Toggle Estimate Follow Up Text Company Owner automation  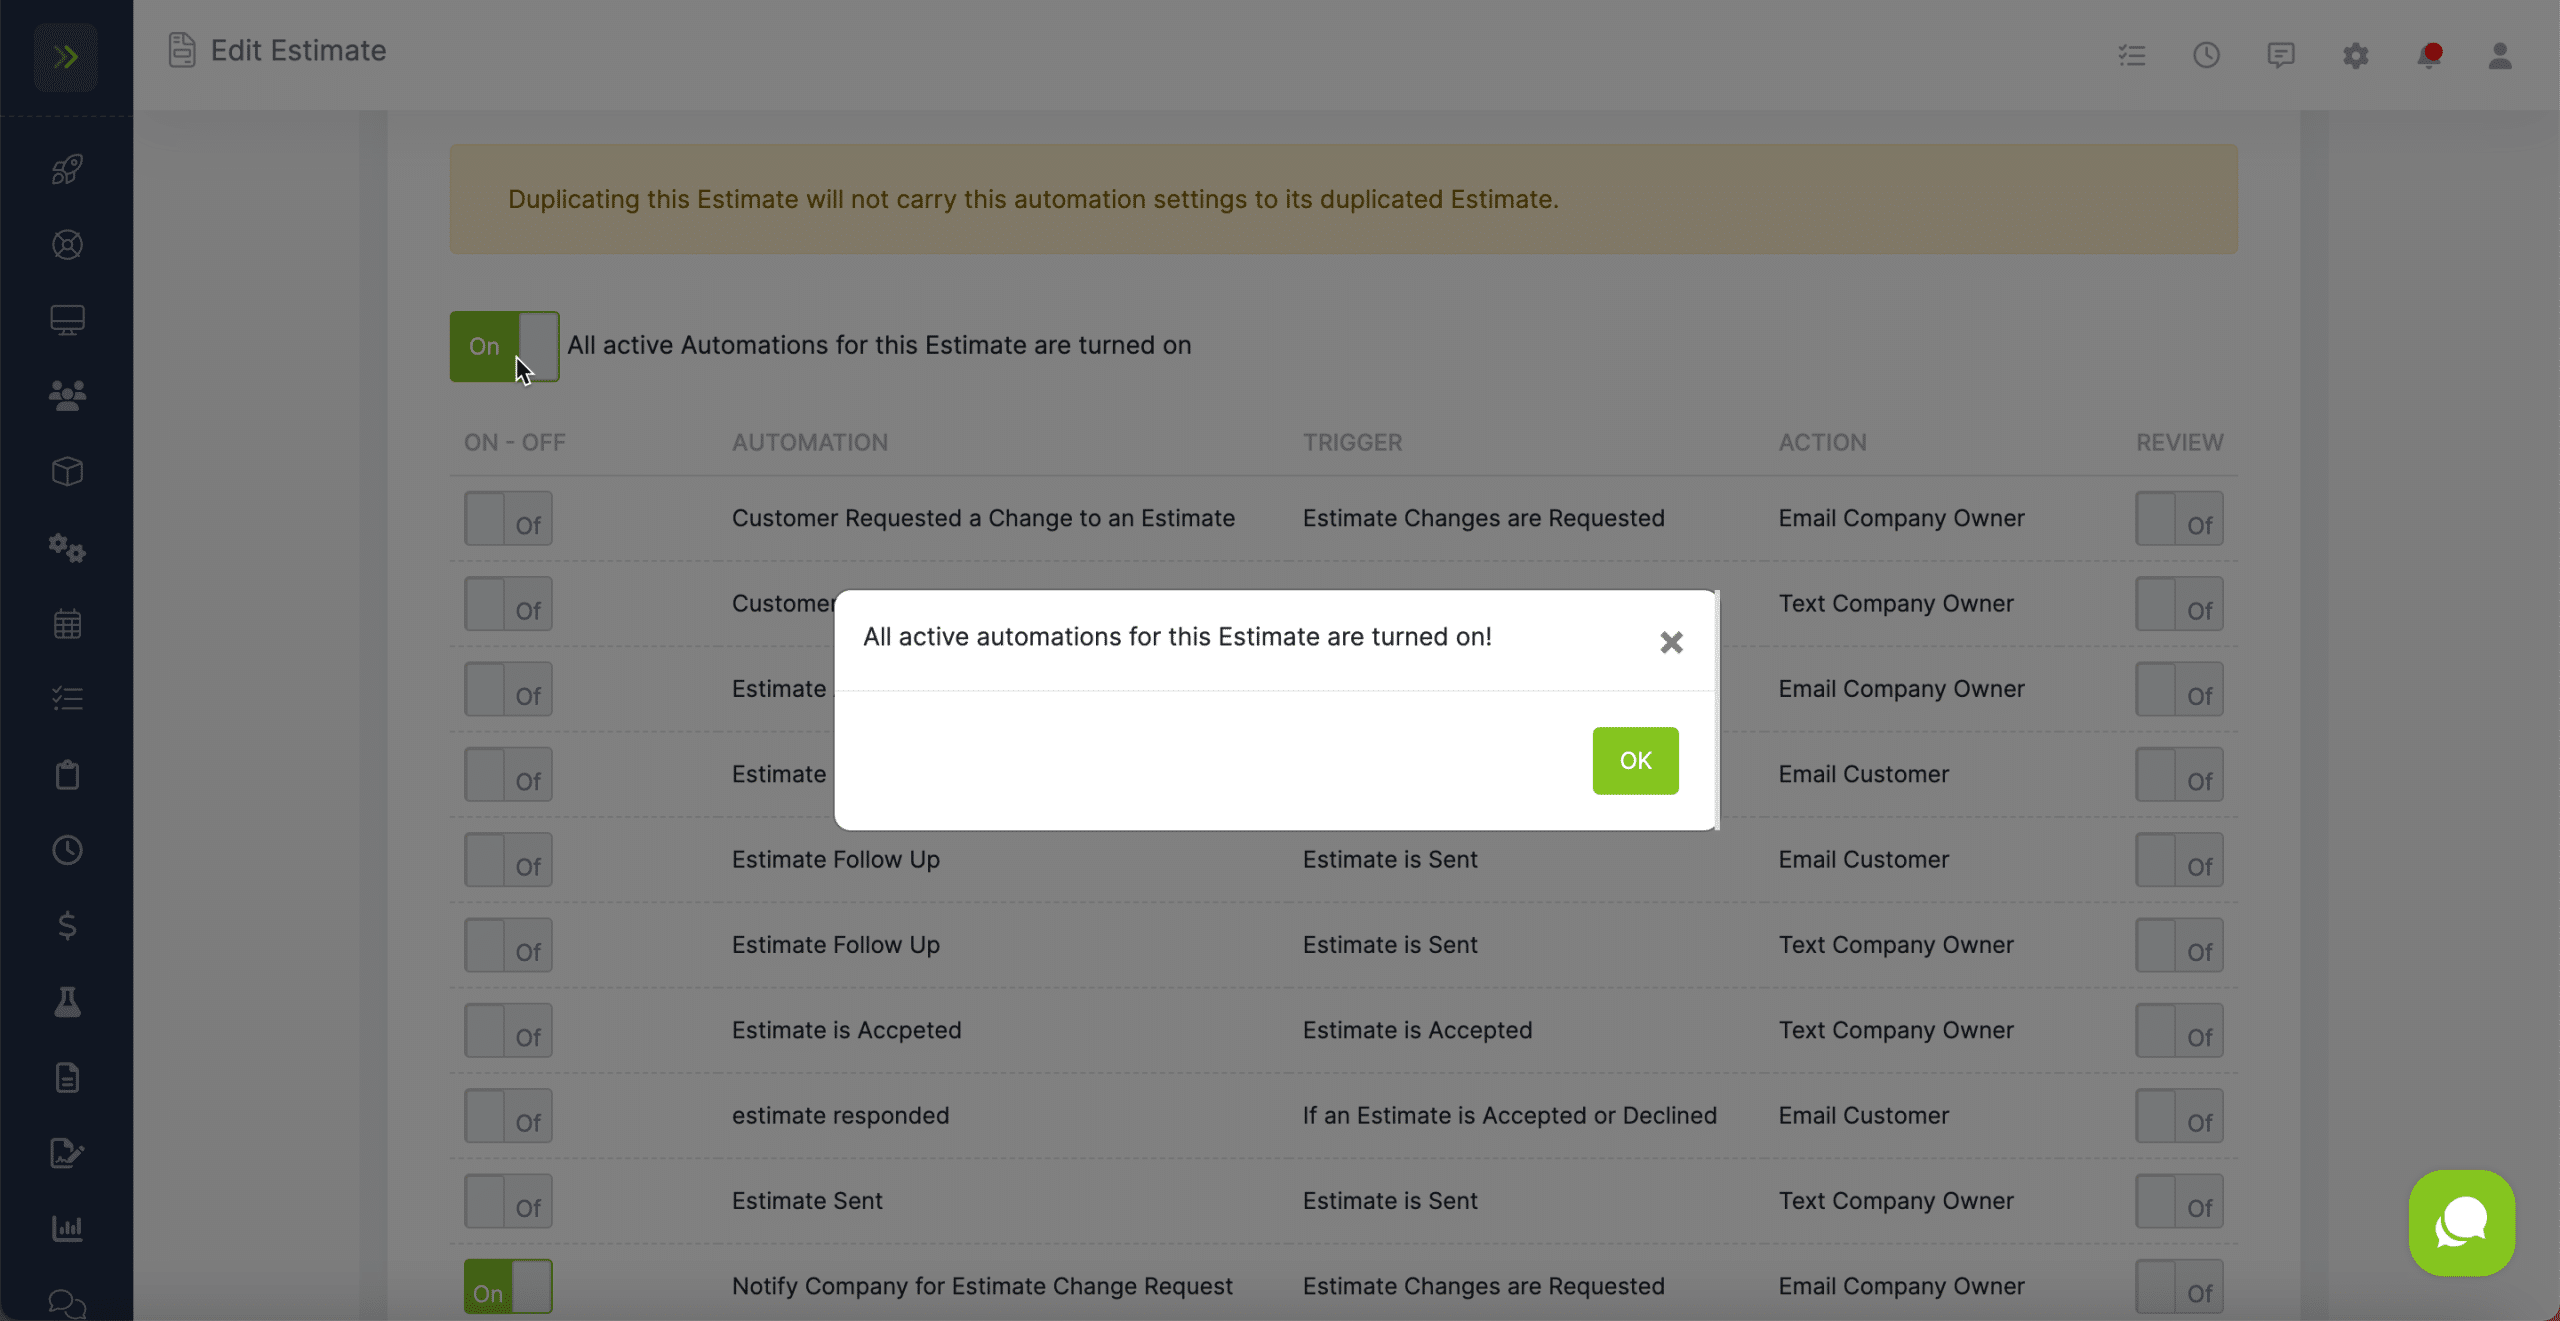pyautogui.click(x=508, y=945)
